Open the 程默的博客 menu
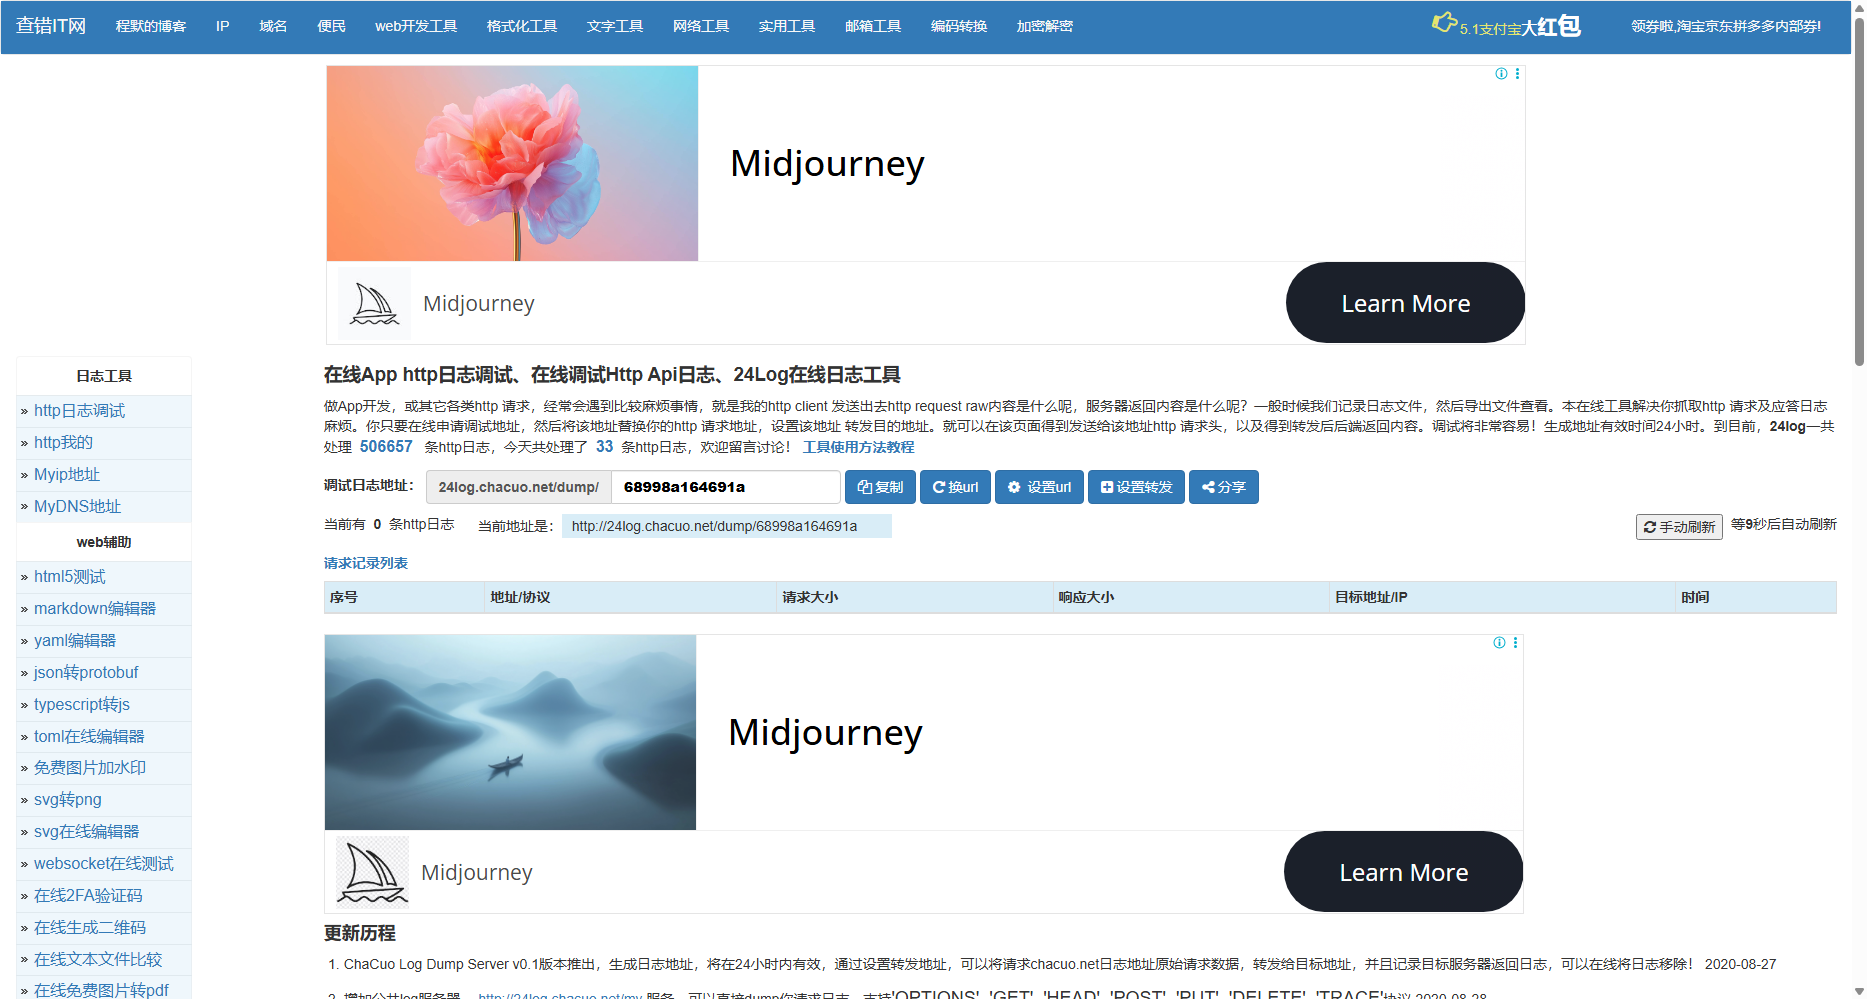 pyautogui.click(x=151, y=26)
